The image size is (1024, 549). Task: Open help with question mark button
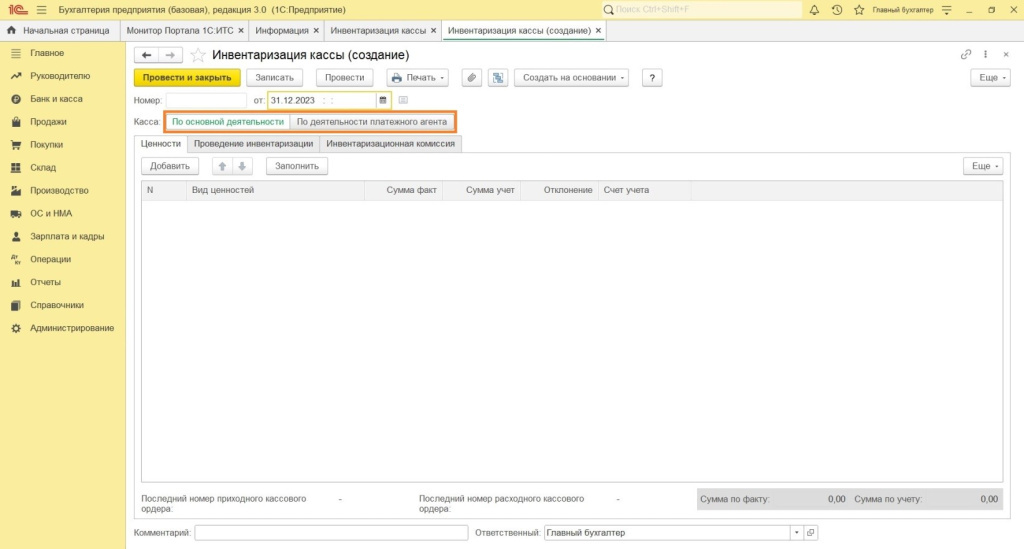coord(652,78)
